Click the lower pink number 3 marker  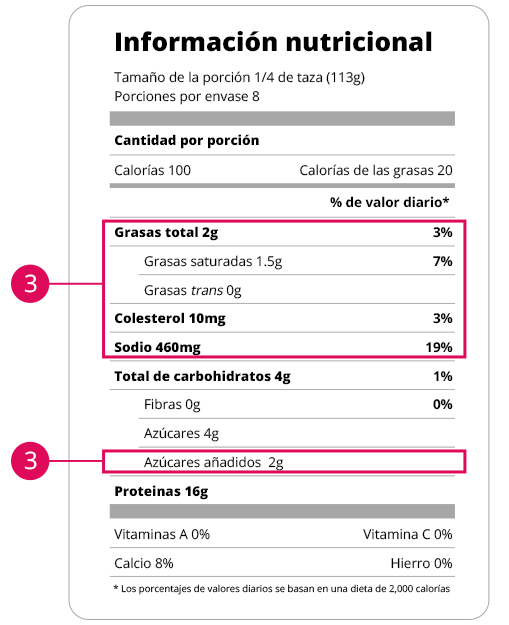point(30,460)
